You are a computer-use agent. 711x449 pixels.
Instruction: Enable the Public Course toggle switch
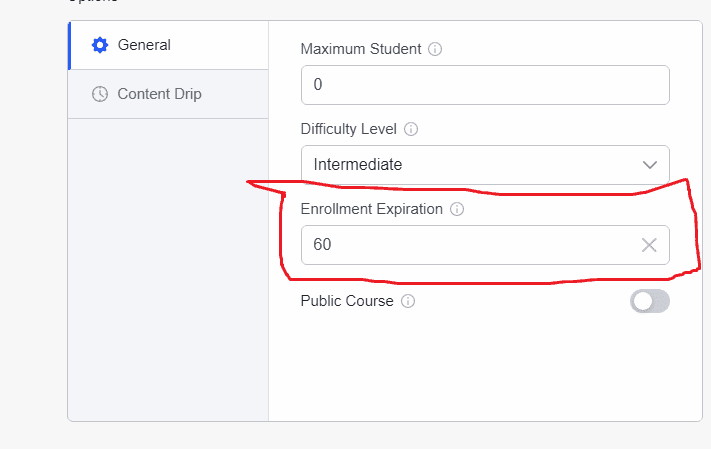click(x=649, y=301)
